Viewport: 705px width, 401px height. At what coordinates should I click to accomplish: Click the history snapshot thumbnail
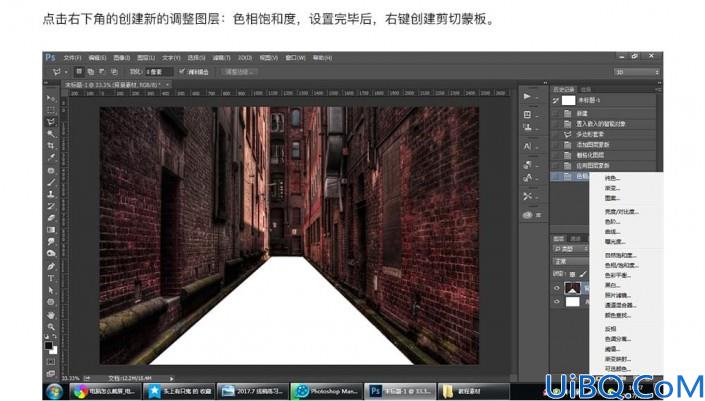coord(569,100)
